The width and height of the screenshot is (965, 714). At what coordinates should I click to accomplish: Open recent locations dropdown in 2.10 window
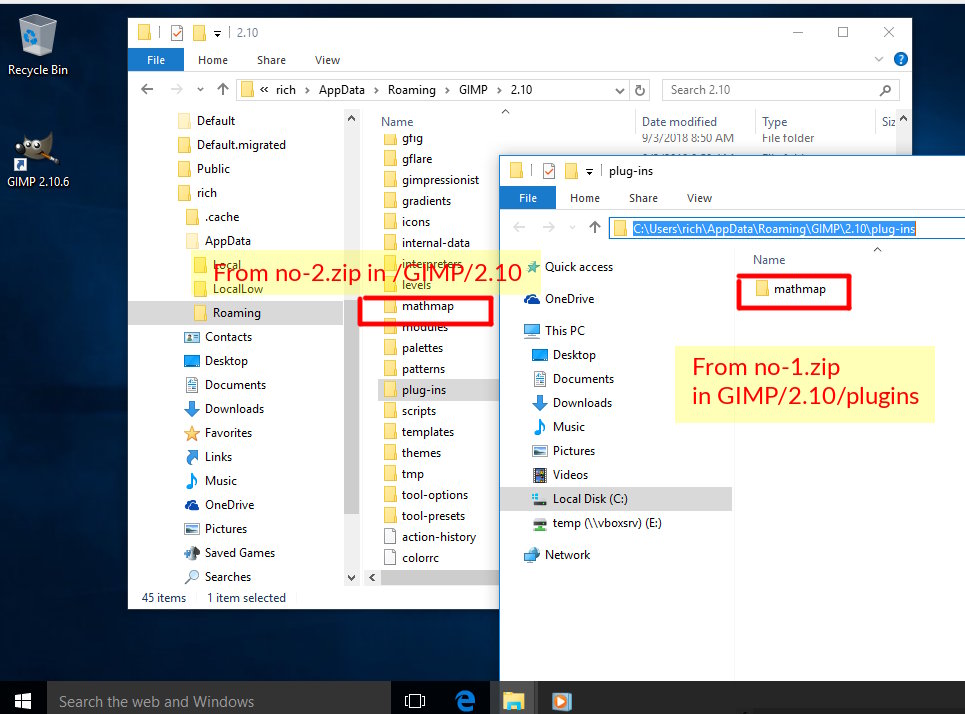(200, 90)
